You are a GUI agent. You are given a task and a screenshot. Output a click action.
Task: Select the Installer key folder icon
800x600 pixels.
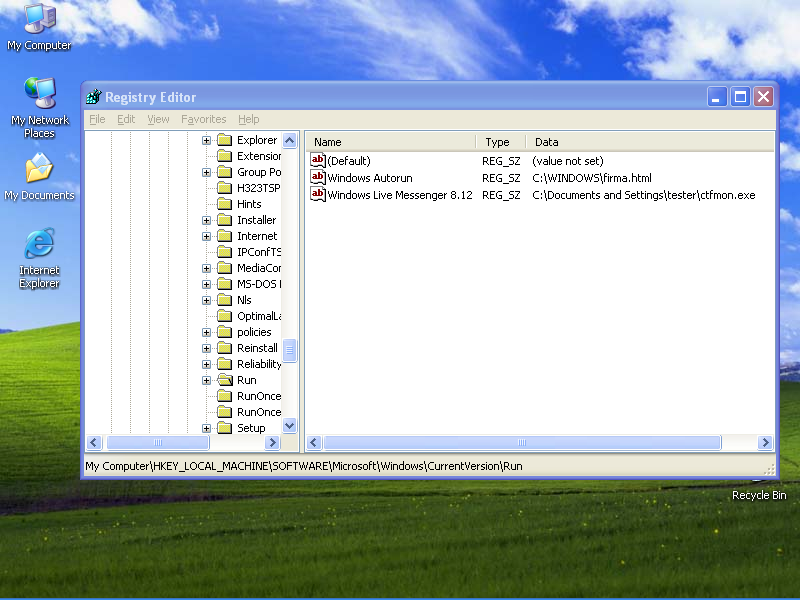point(224,220)
